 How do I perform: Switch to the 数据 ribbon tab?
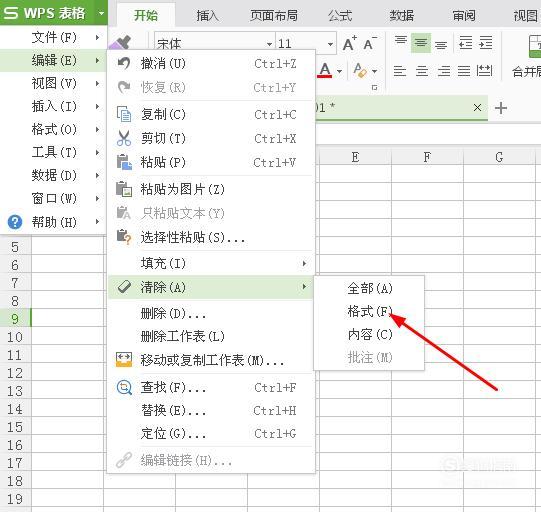coord(402,15)
